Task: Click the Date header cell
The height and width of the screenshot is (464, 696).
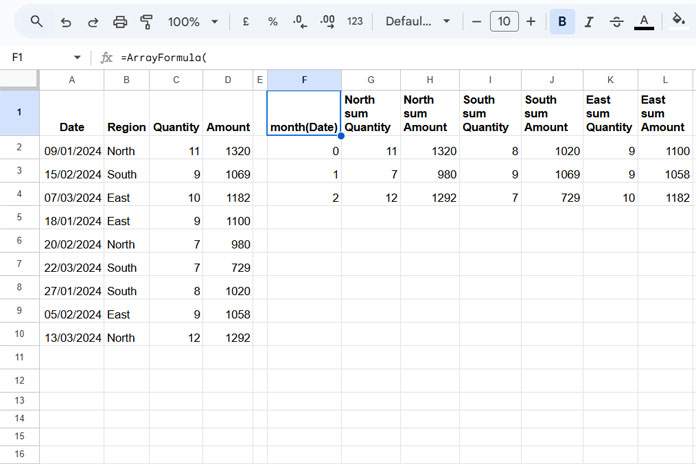Action: (x=72, y=113)
